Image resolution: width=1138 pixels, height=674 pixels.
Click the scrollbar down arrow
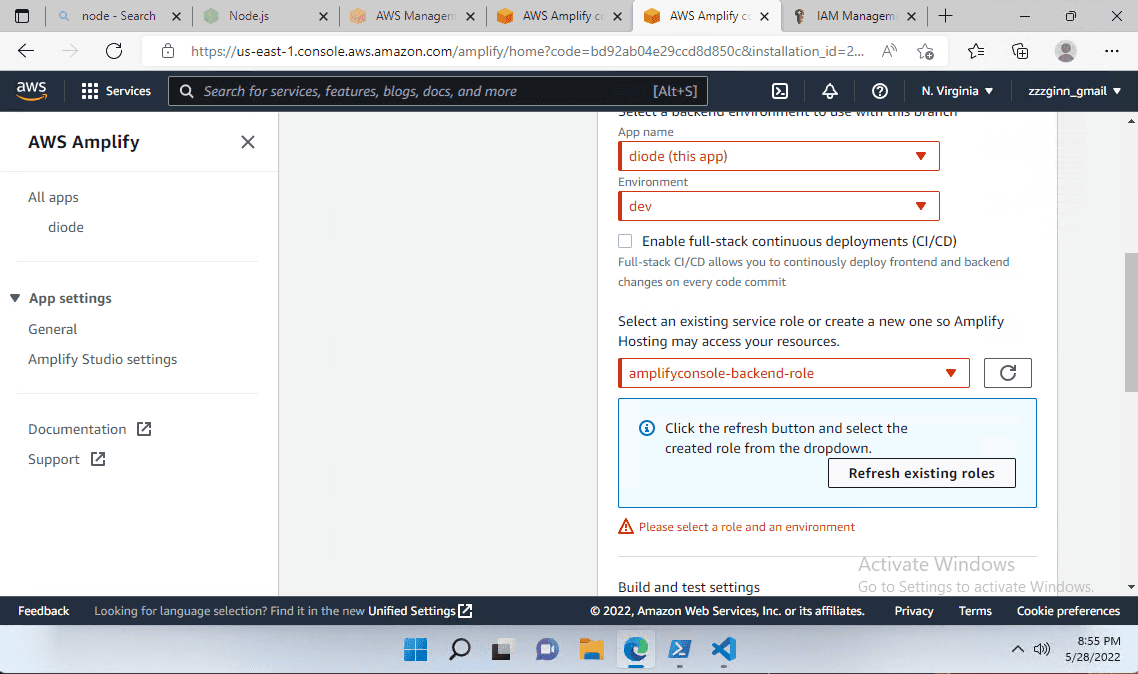[x=1131, y=587]
